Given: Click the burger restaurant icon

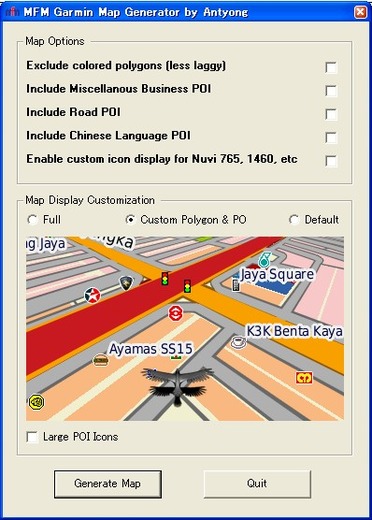Looking at the screenshot, I should pos(100,360).
